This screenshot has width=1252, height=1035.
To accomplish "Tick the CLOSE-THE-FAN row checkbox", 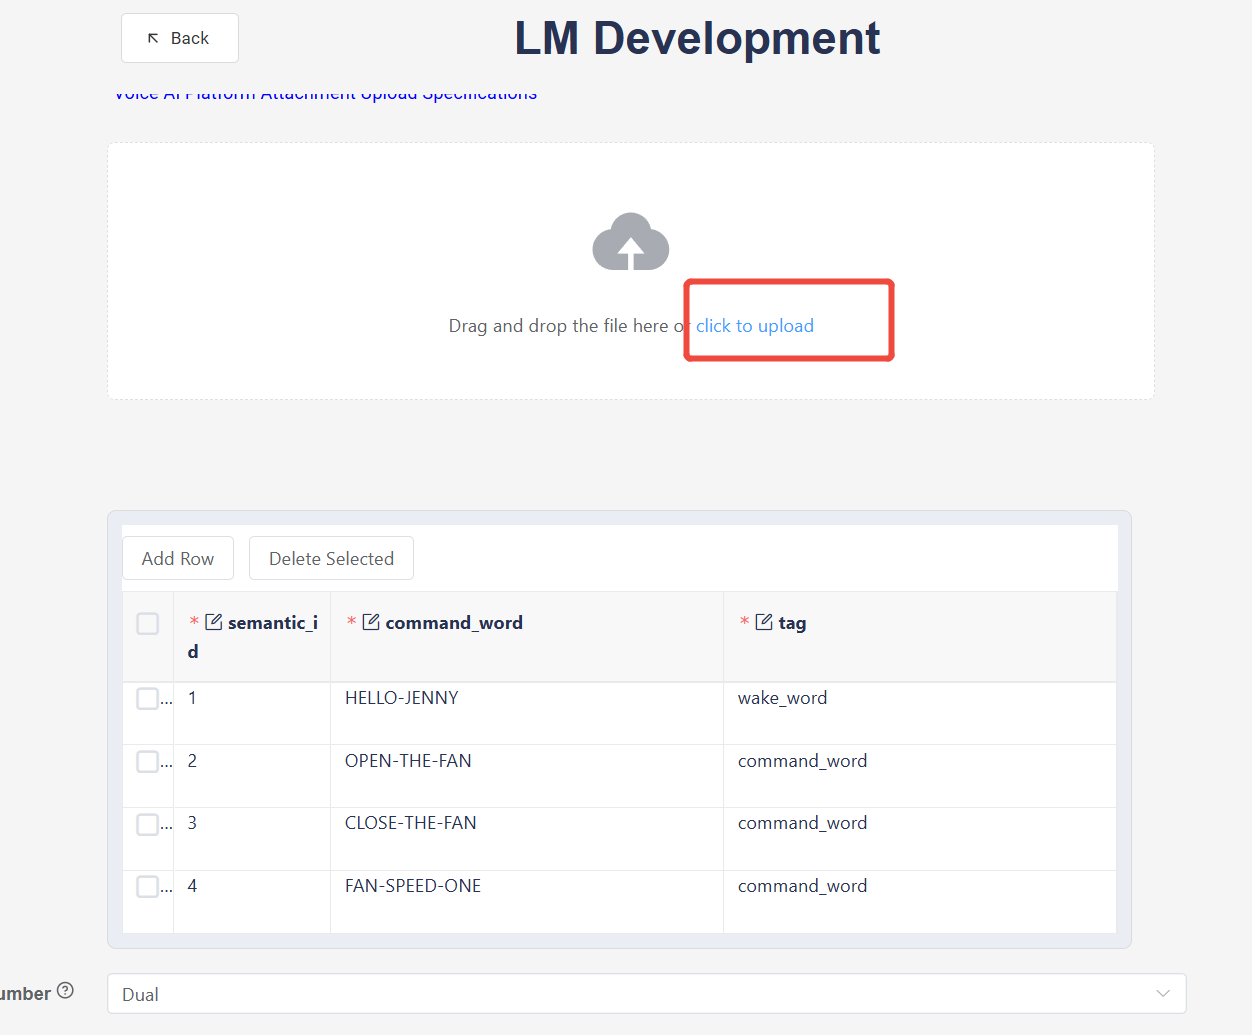I will (x=148, y=824).
